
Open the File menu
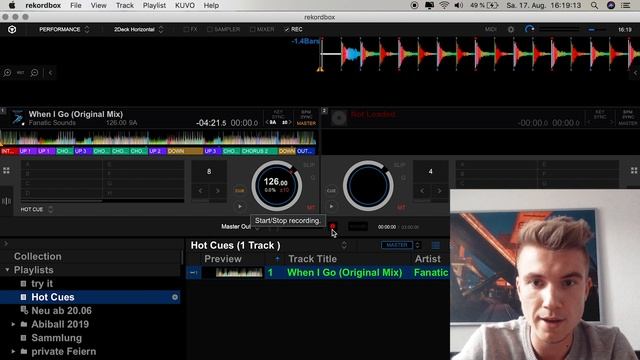pyautogui.click(x=76, y=5)
